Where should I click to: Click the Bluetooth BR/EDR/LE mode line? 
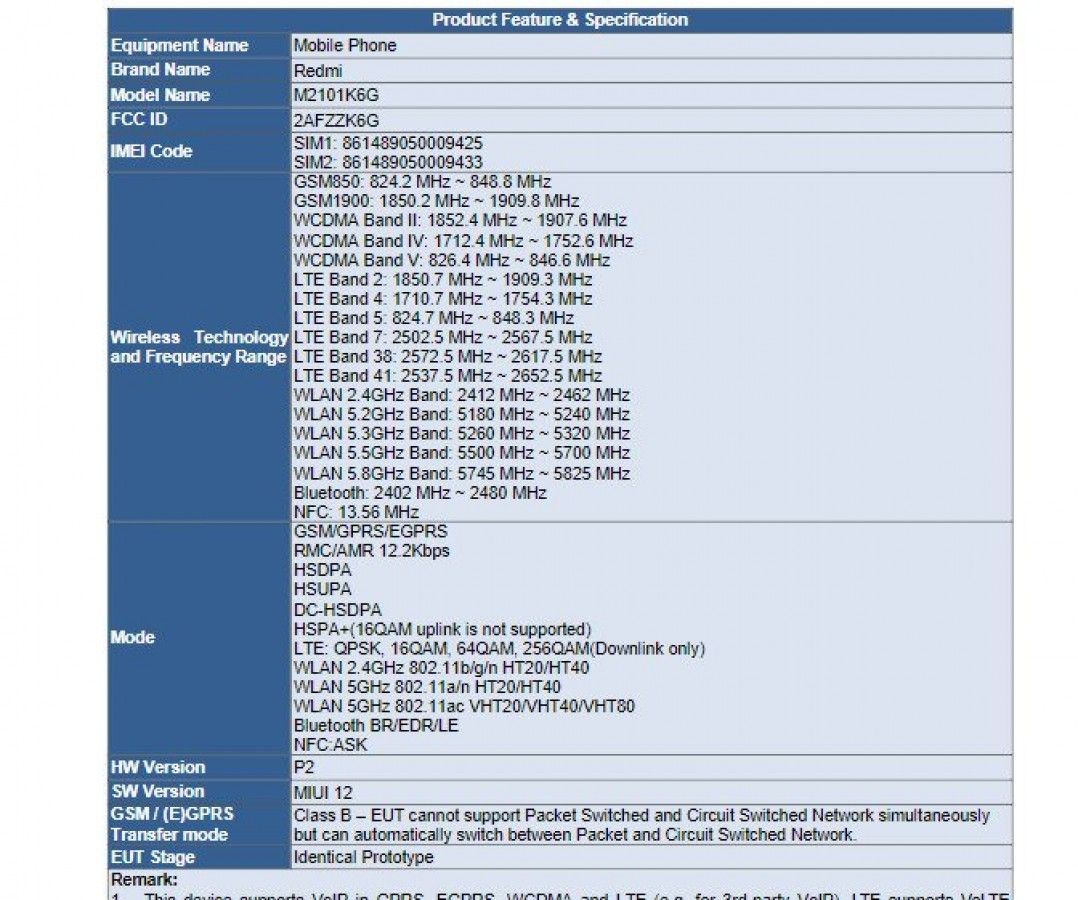coord(376,726)
